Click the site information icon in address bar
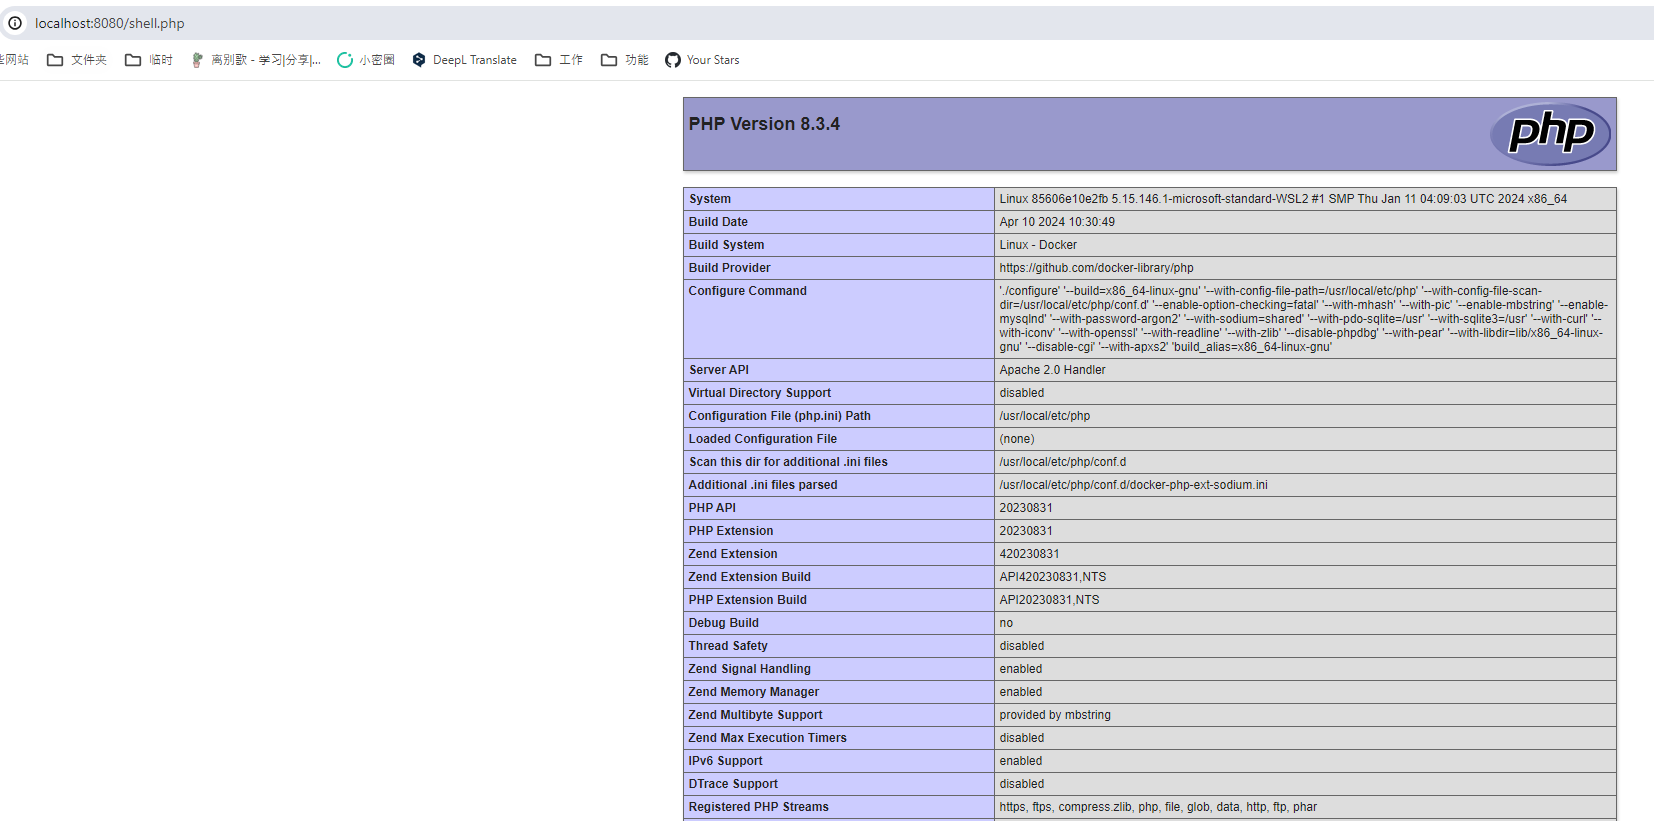 point(15,23)
